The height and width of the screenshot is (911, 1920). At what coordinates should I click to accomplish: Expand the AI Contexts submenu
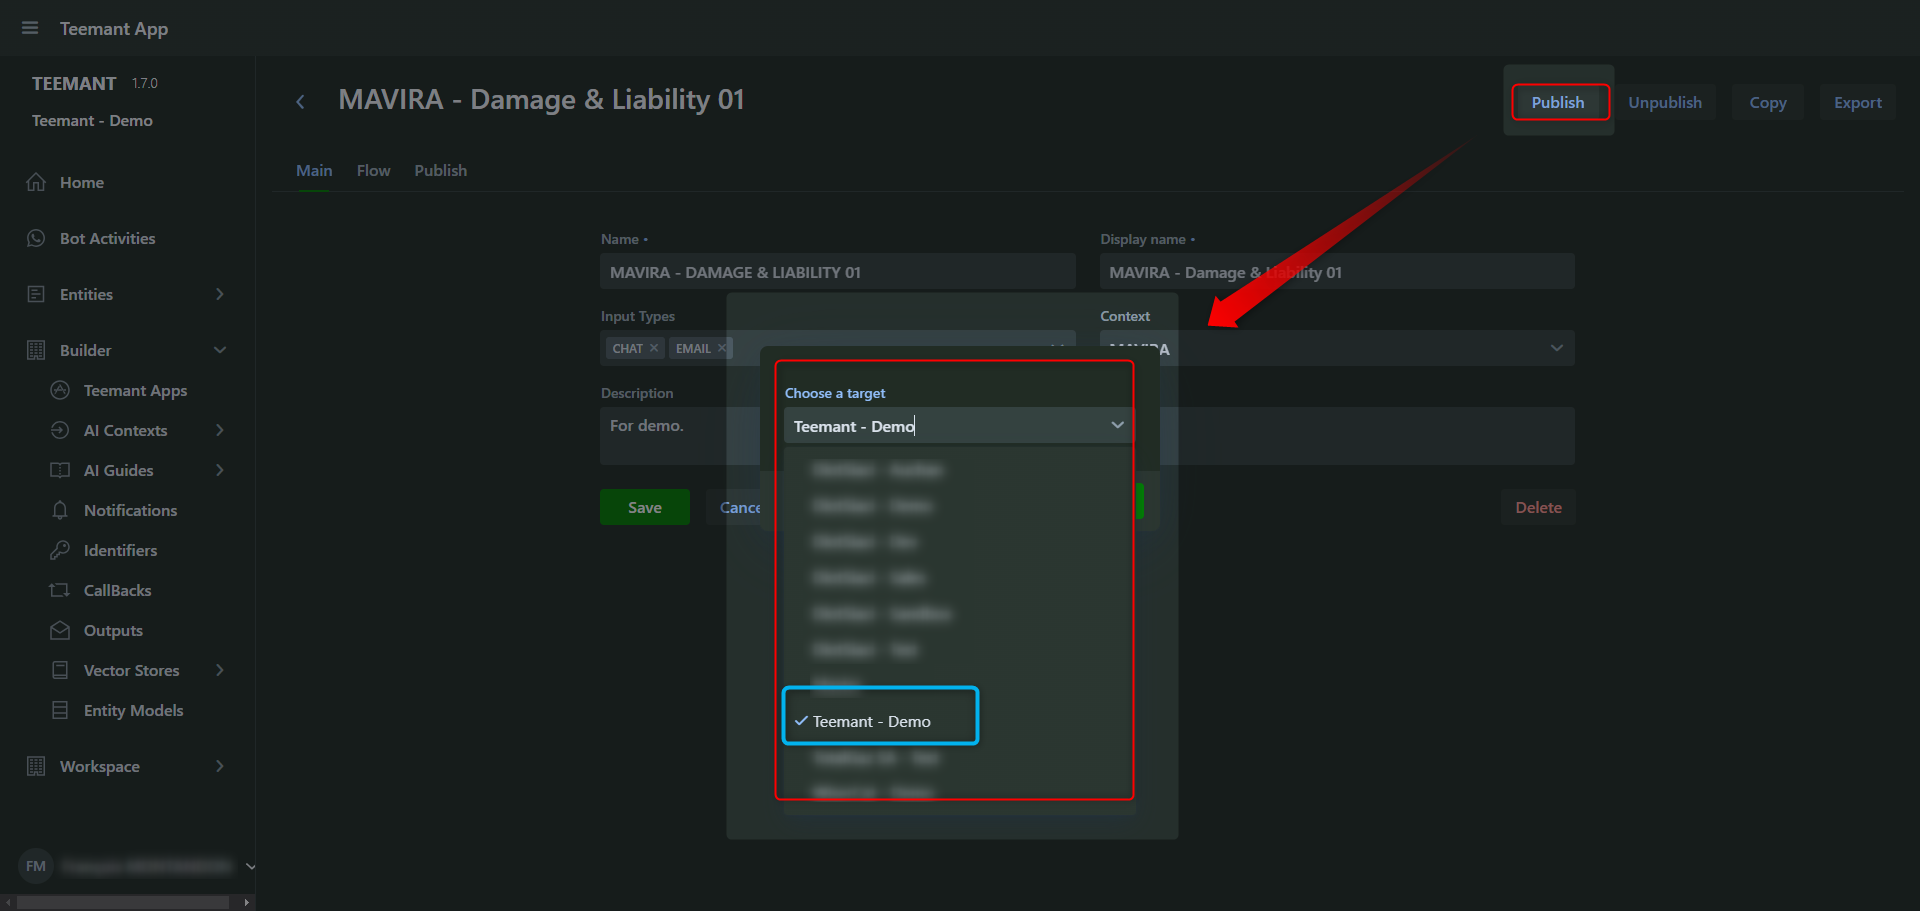(220, 430)
